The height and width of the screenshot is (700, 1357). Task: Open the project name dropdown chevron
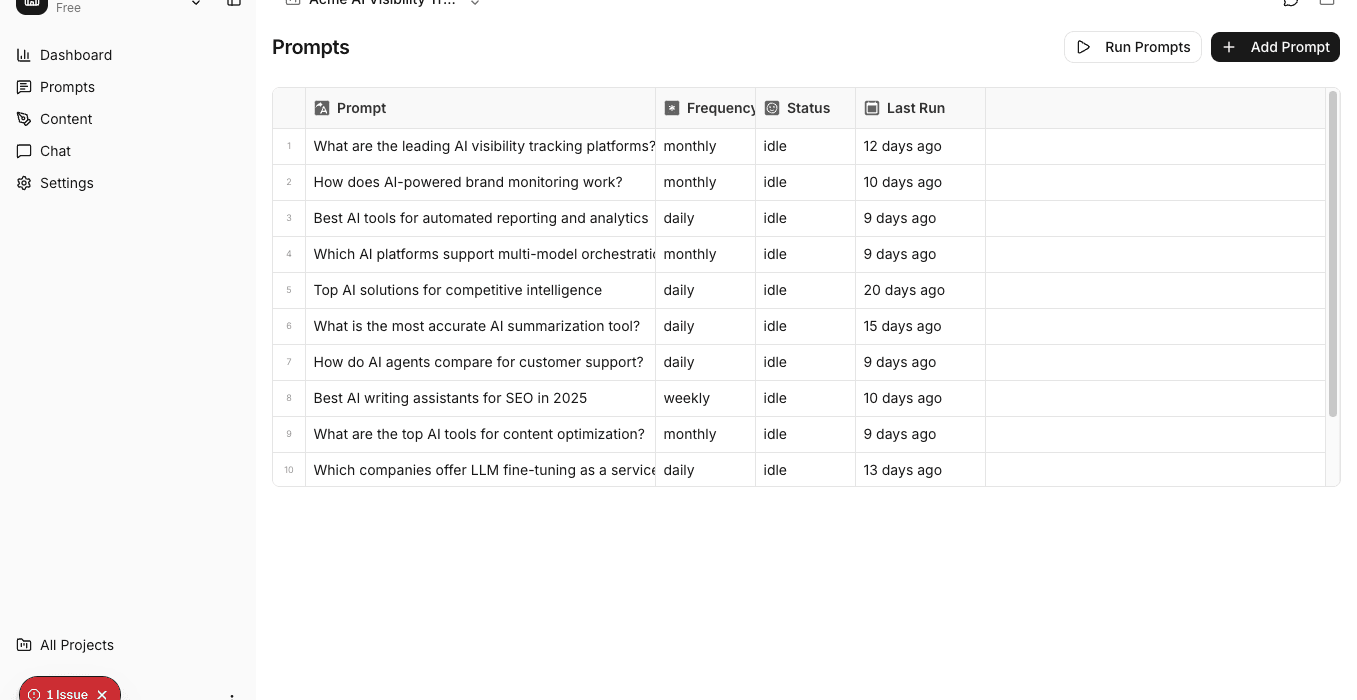(475, 3)
